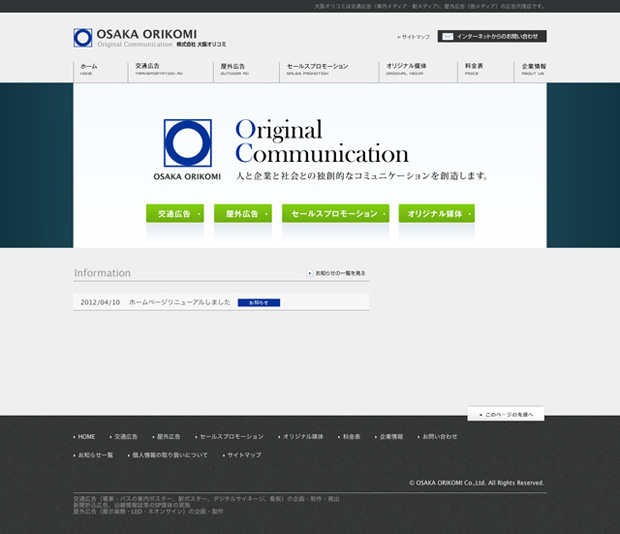This screenshot has height=534, width=620.
Task: Click arrow icon beside お知らせの一覧を見る
Action: [310, 273]
